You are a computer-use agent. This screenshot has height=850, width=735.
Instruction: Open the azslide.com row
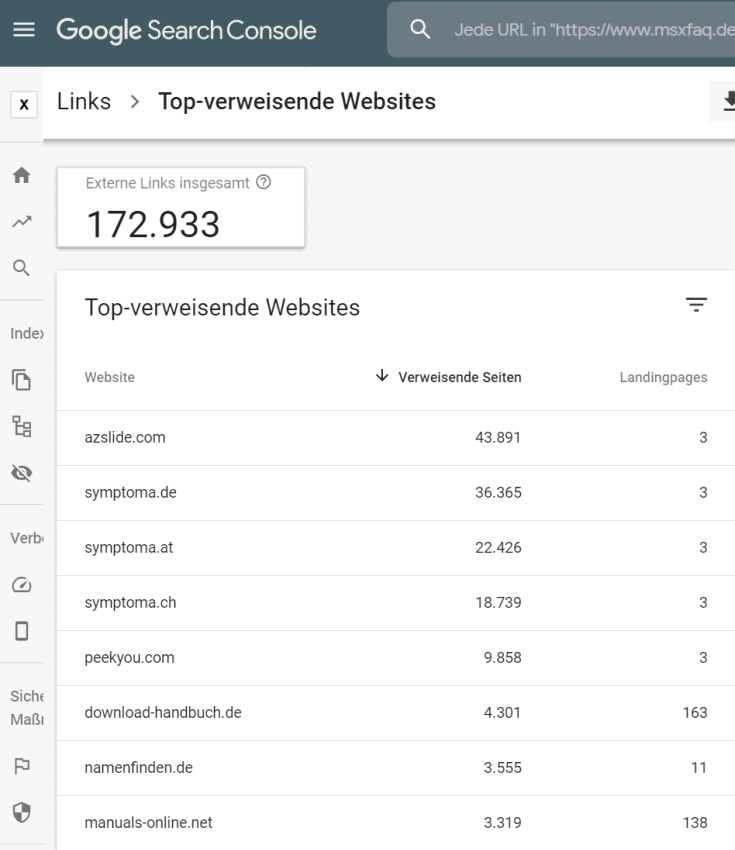click(396, 437)
